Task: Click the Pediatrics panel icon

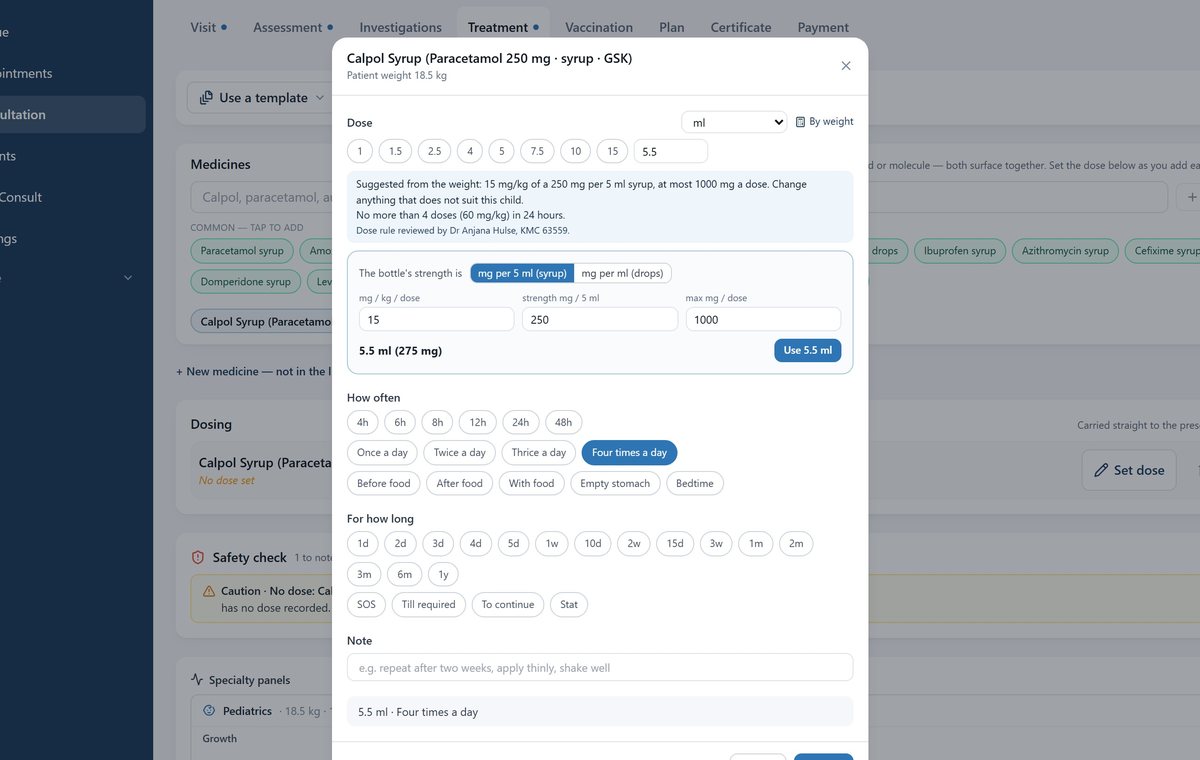Action: coord(209,711)
